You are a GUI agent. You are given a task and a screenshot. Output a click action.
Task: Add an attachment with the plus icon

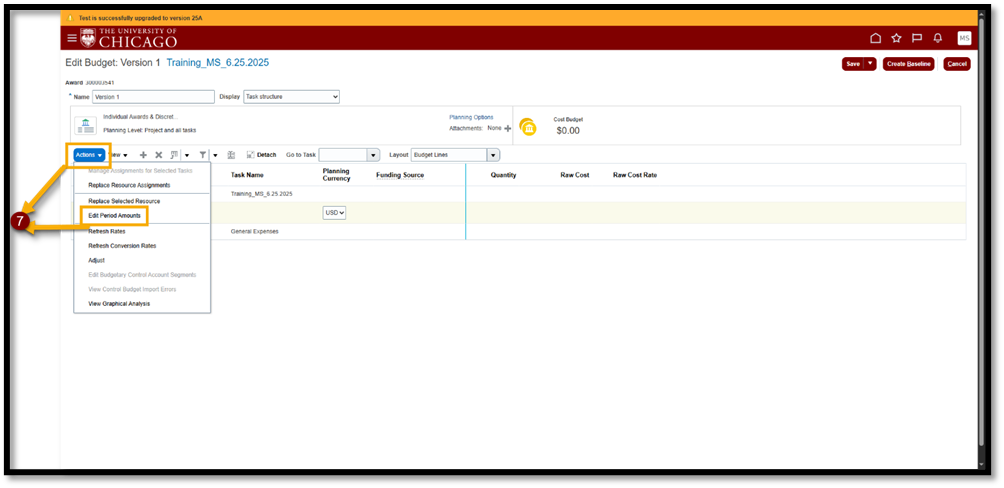tap(508, 129)
